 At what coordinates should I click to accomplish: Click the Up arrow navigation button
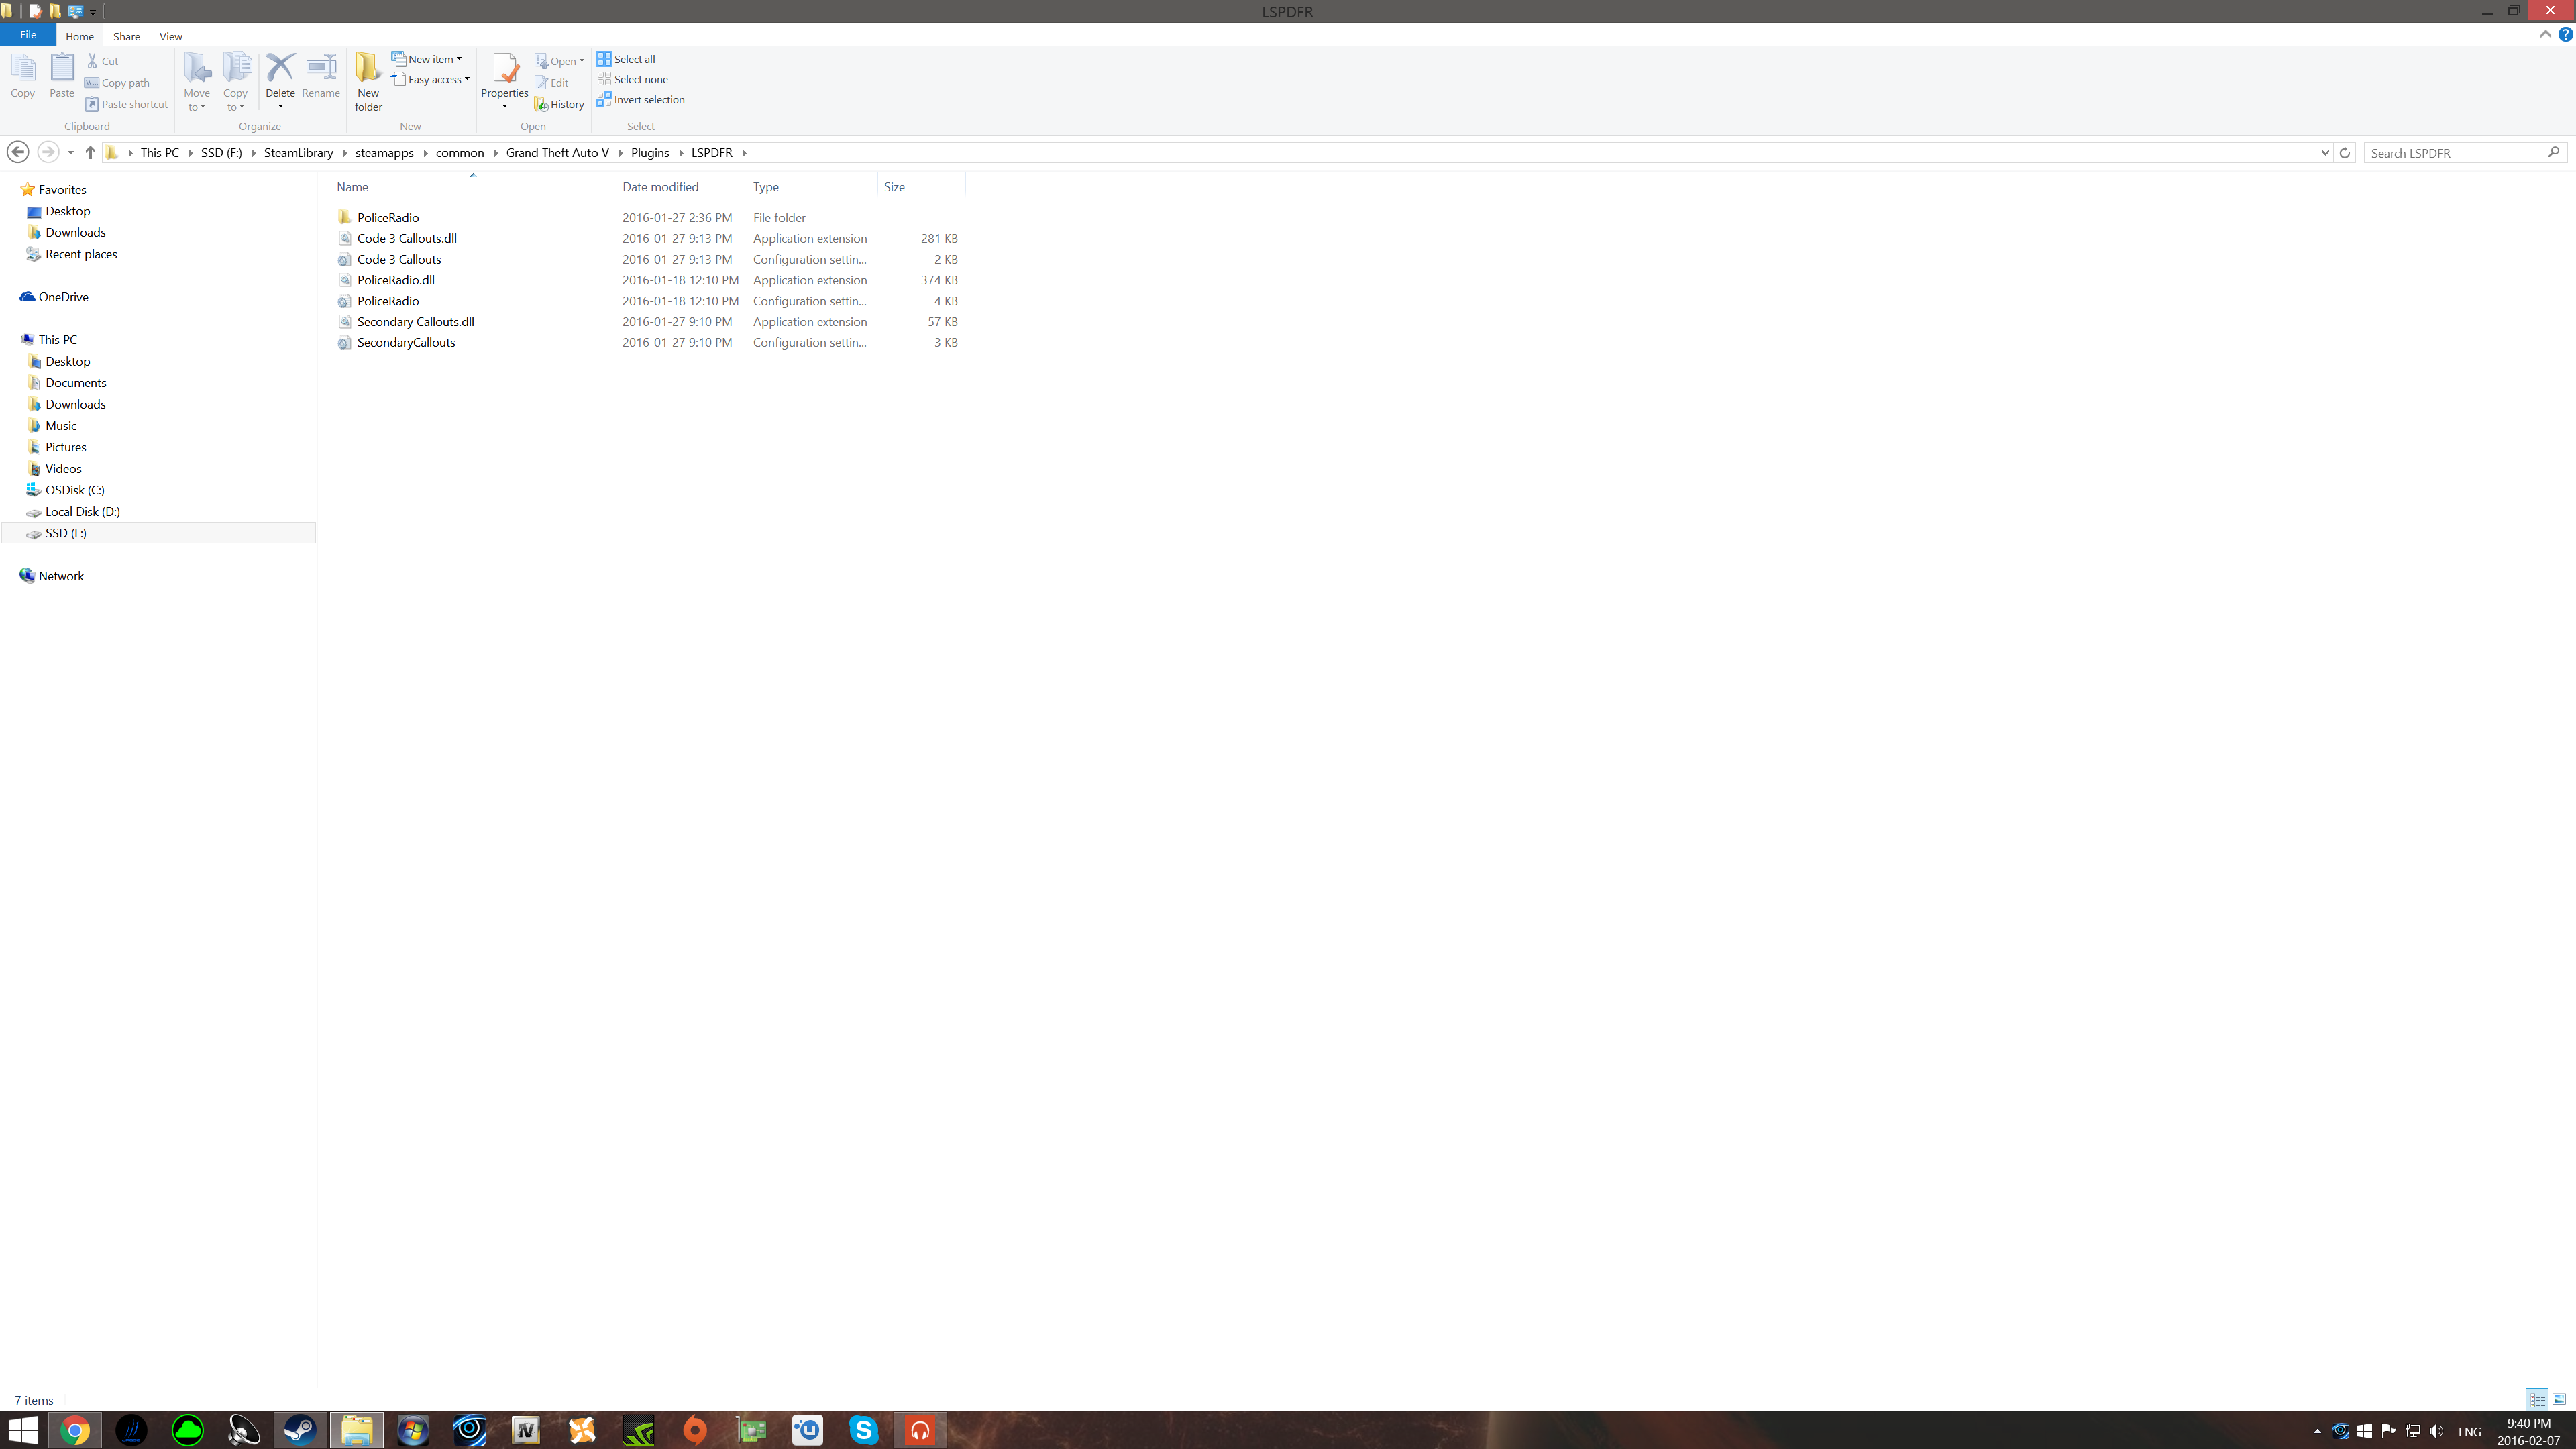point(90,152)
